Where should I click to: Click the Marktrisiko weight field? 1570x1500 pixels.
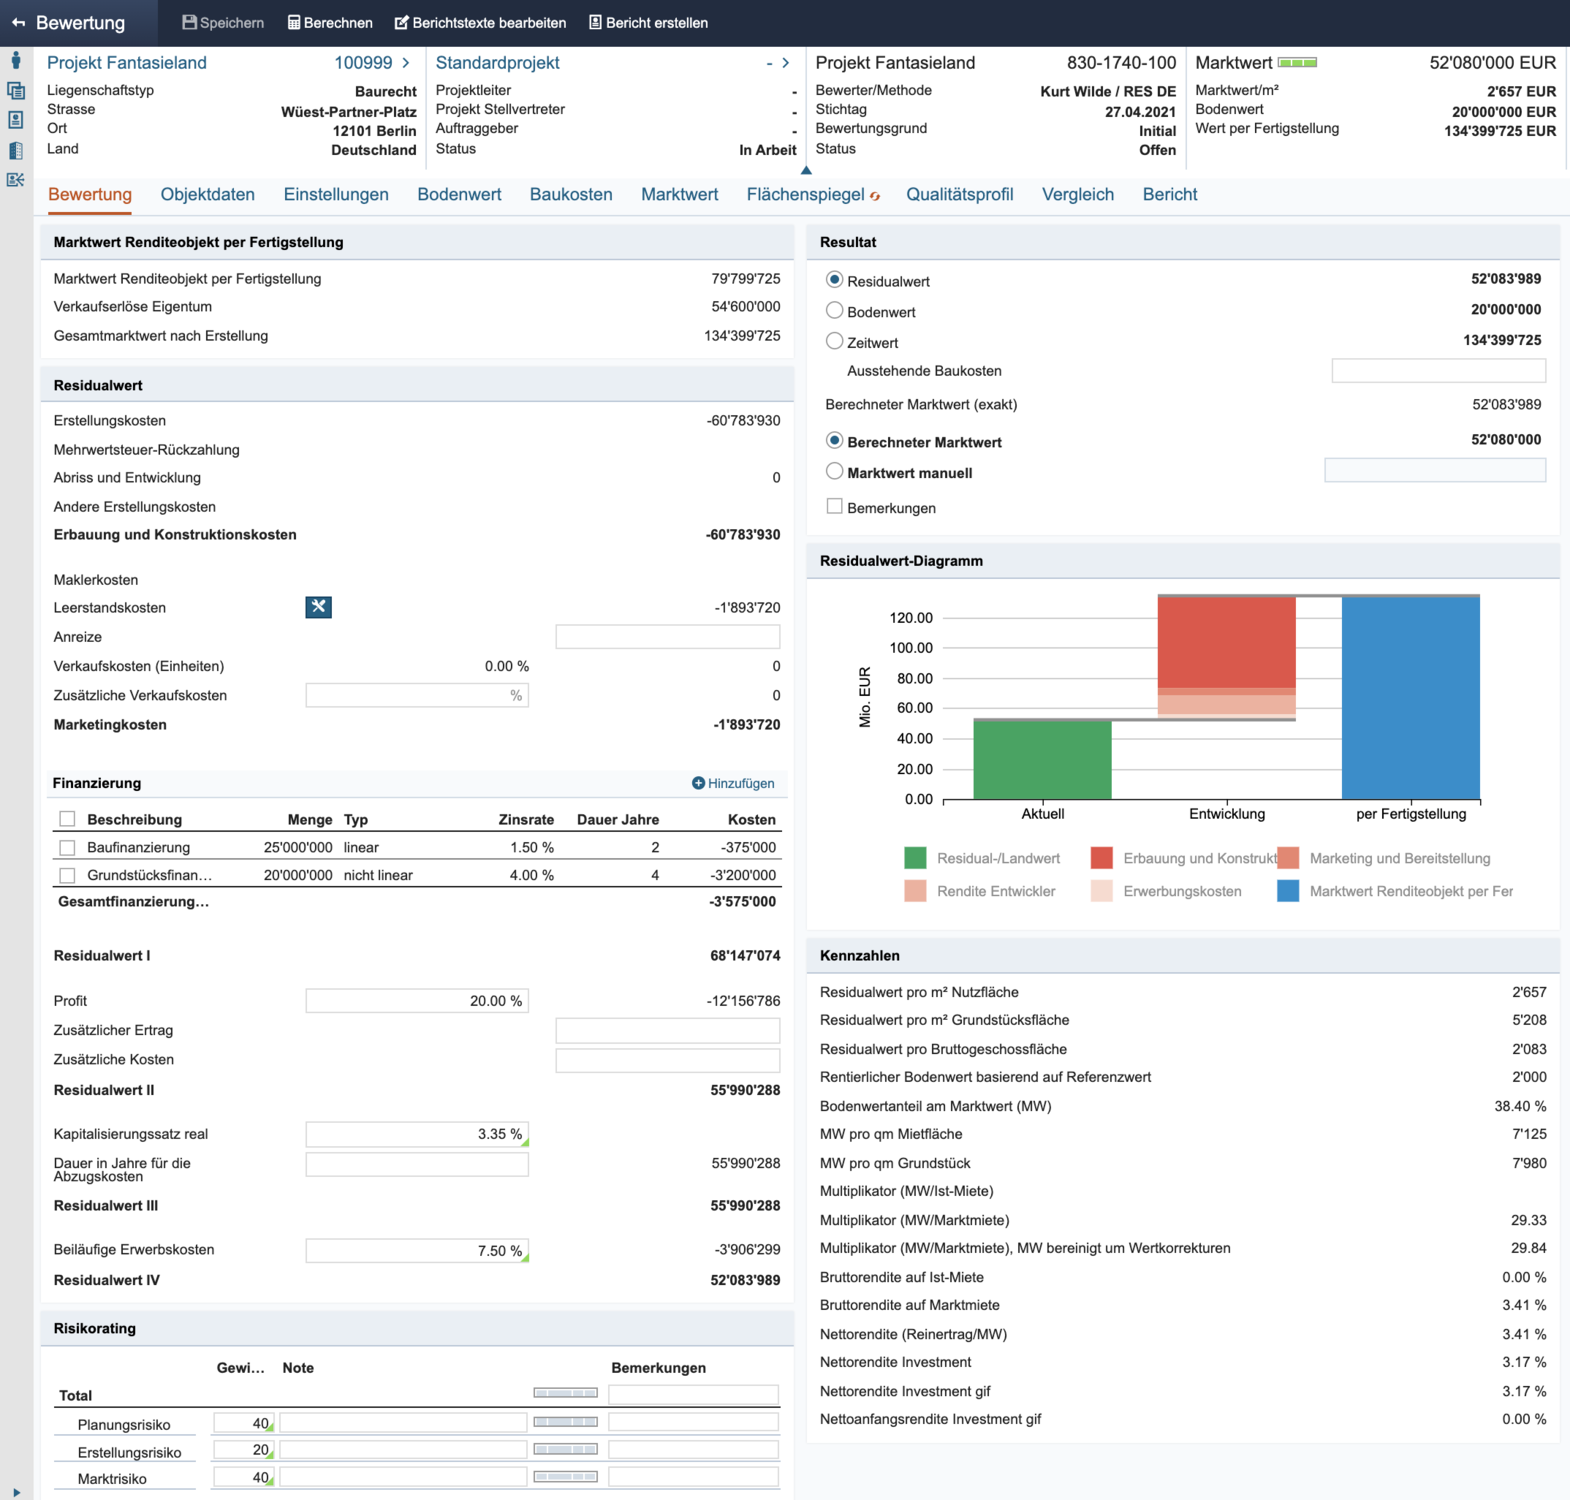tap(244, 1477)
